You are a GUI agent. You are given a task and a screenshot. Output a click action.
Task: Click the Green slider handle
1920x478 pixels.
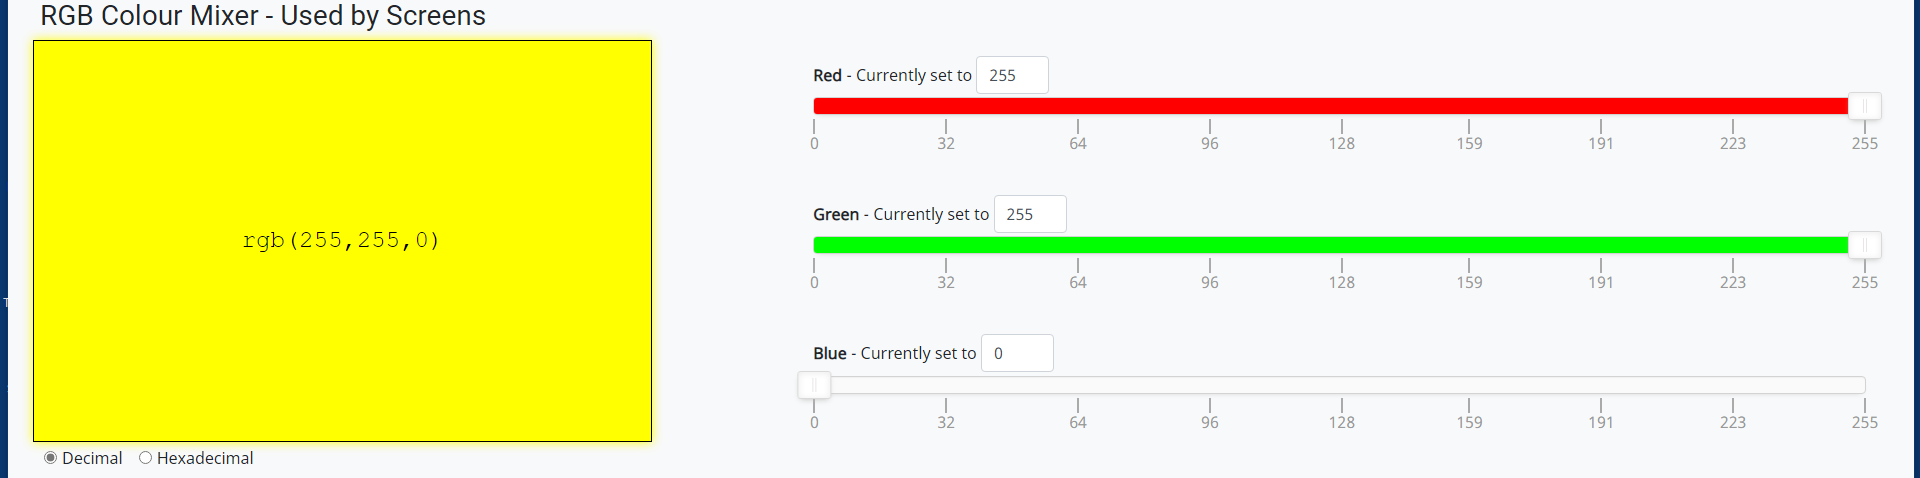coord(1864,245)
